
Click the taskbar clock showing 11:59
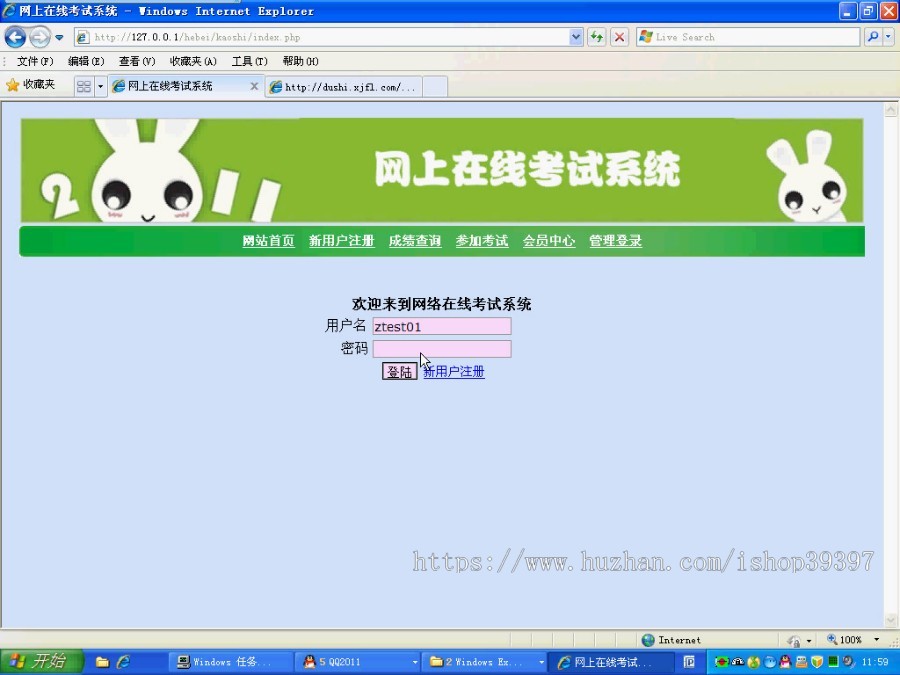pos(875,662)
